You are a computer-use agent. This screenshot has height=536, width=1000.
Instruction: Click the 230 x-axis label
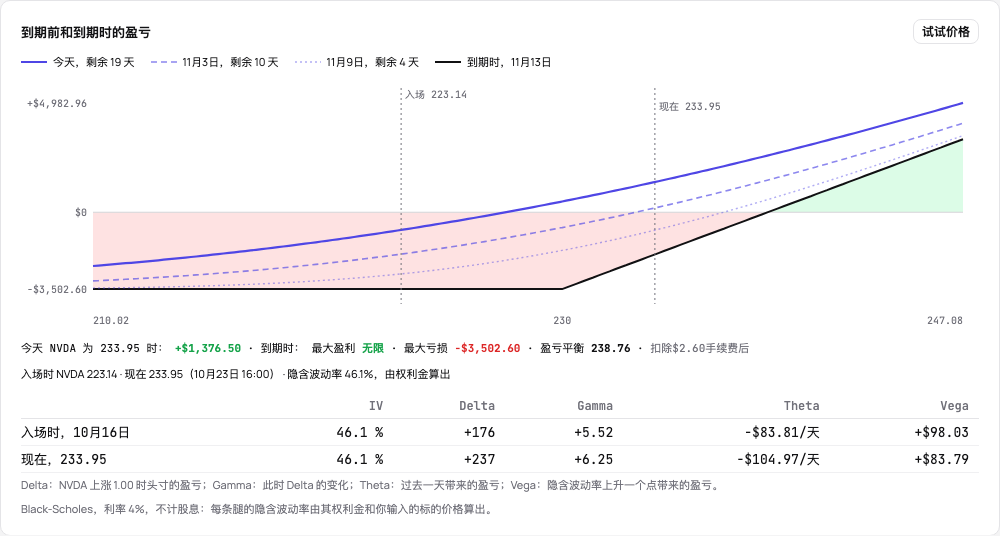point(562,320)
